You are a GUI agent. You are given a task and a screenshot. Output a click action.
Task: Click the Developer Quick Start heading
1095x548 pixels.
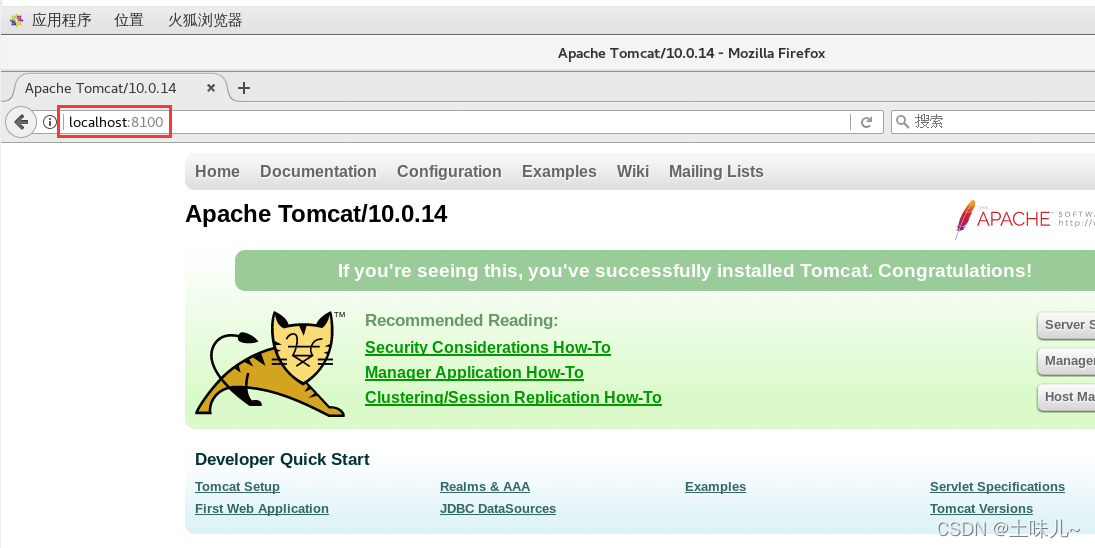click(282, 459)
